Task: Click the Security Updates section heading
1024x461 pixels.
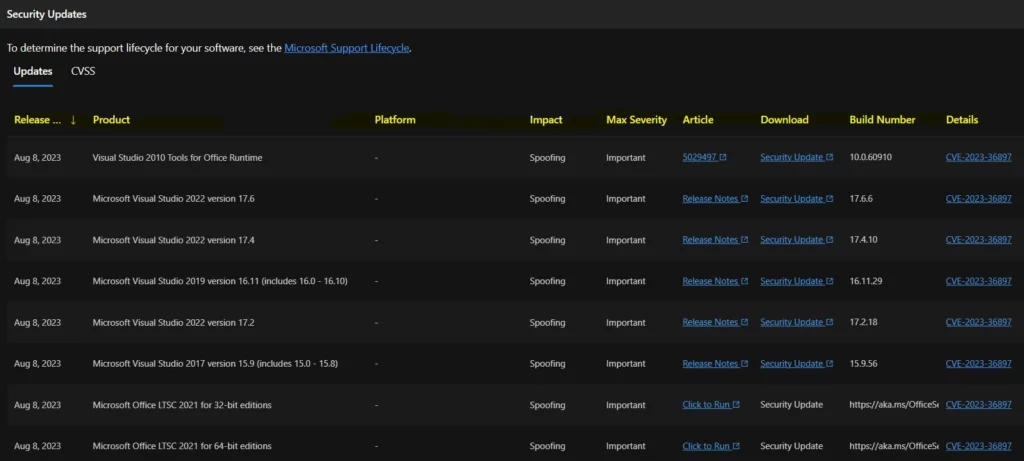Action: 46,14
